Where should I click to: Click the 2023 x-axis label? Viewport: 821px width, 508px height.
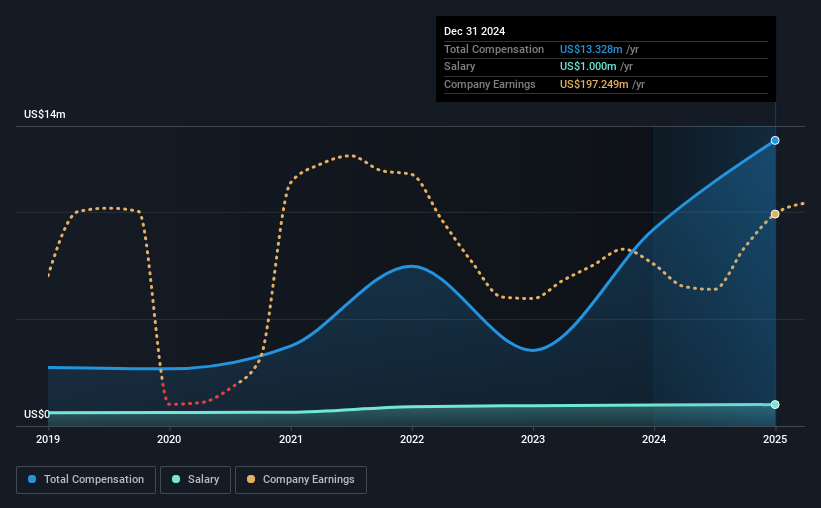tap(533, 439)
